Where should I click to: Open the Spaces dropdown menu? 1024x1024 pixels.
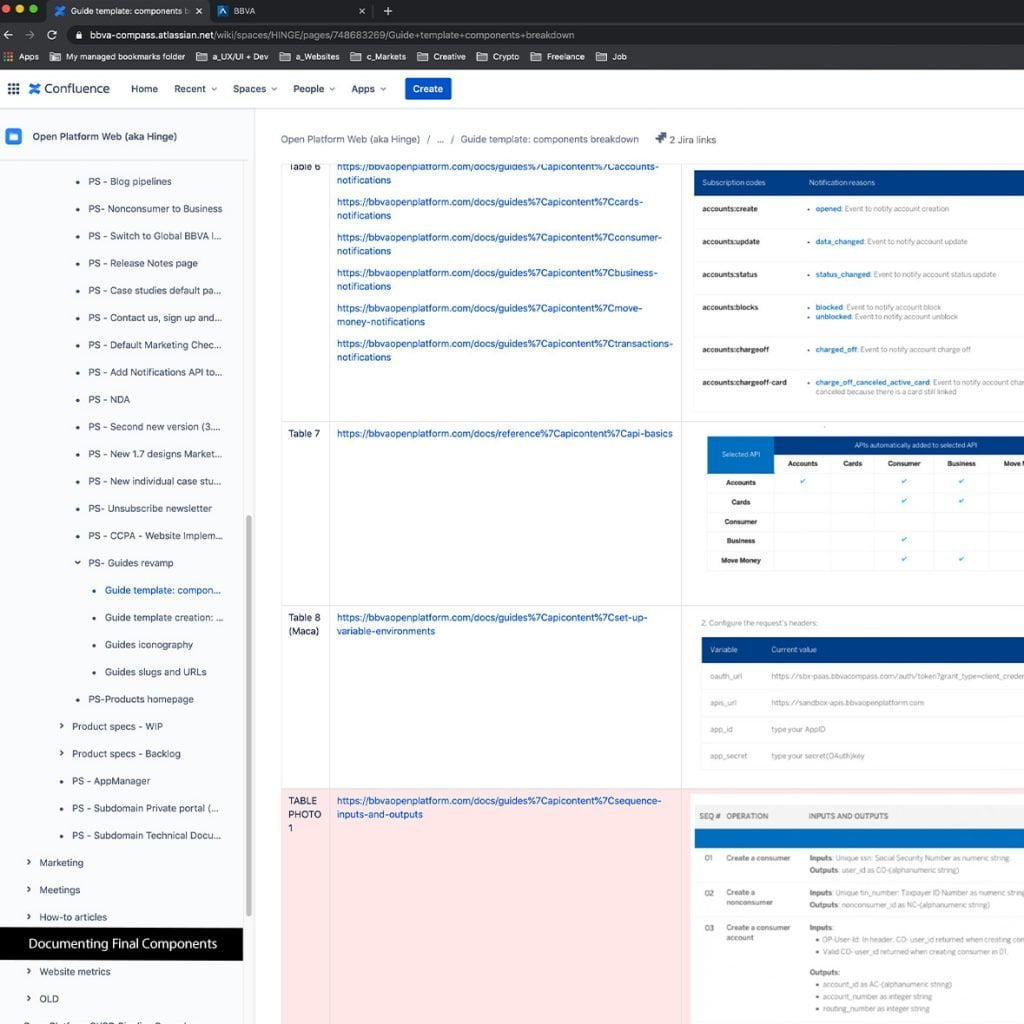[255, 89]
